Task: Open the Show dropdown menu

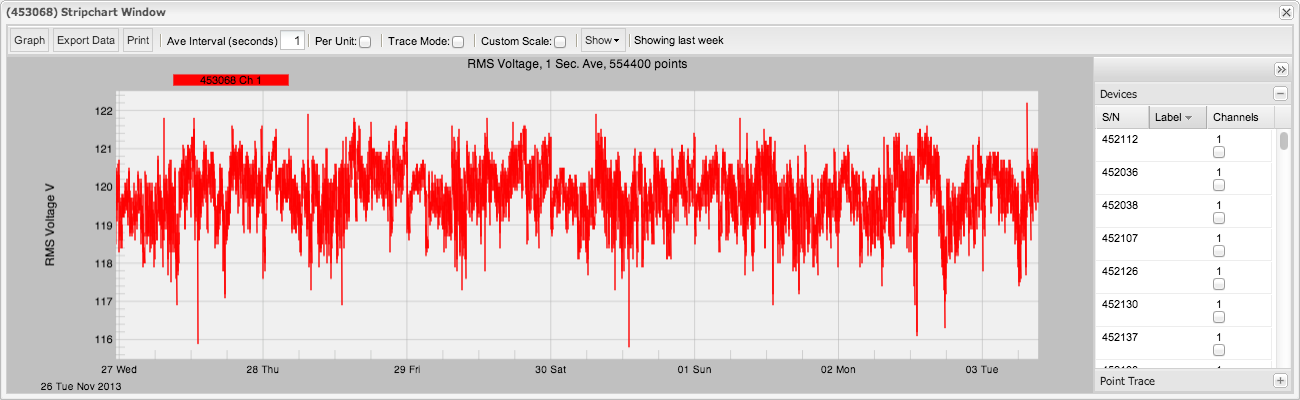Action: (603, 41)
